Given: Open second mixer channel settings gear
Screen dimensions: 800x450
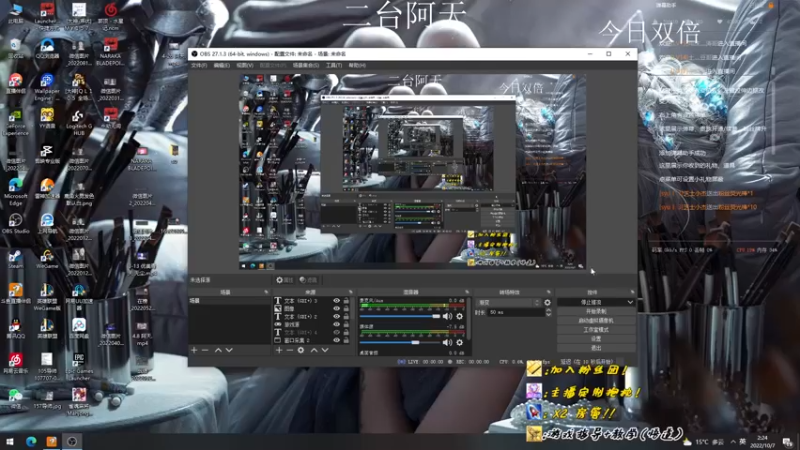Looking at the screenshot, I should click(460, 342).
